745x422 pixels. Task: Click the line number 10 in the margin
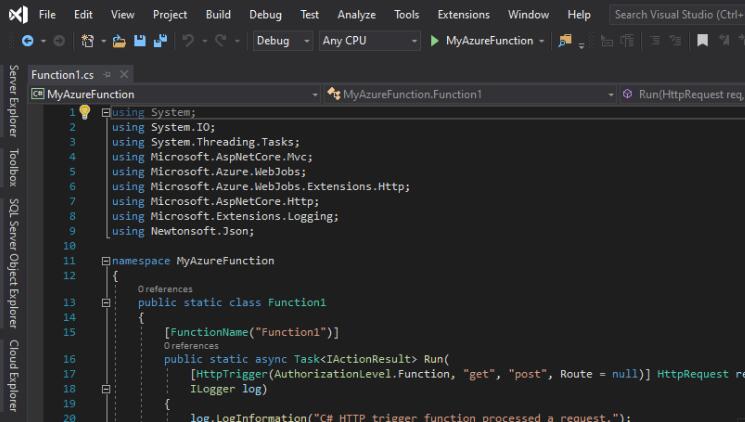(69, 246)
